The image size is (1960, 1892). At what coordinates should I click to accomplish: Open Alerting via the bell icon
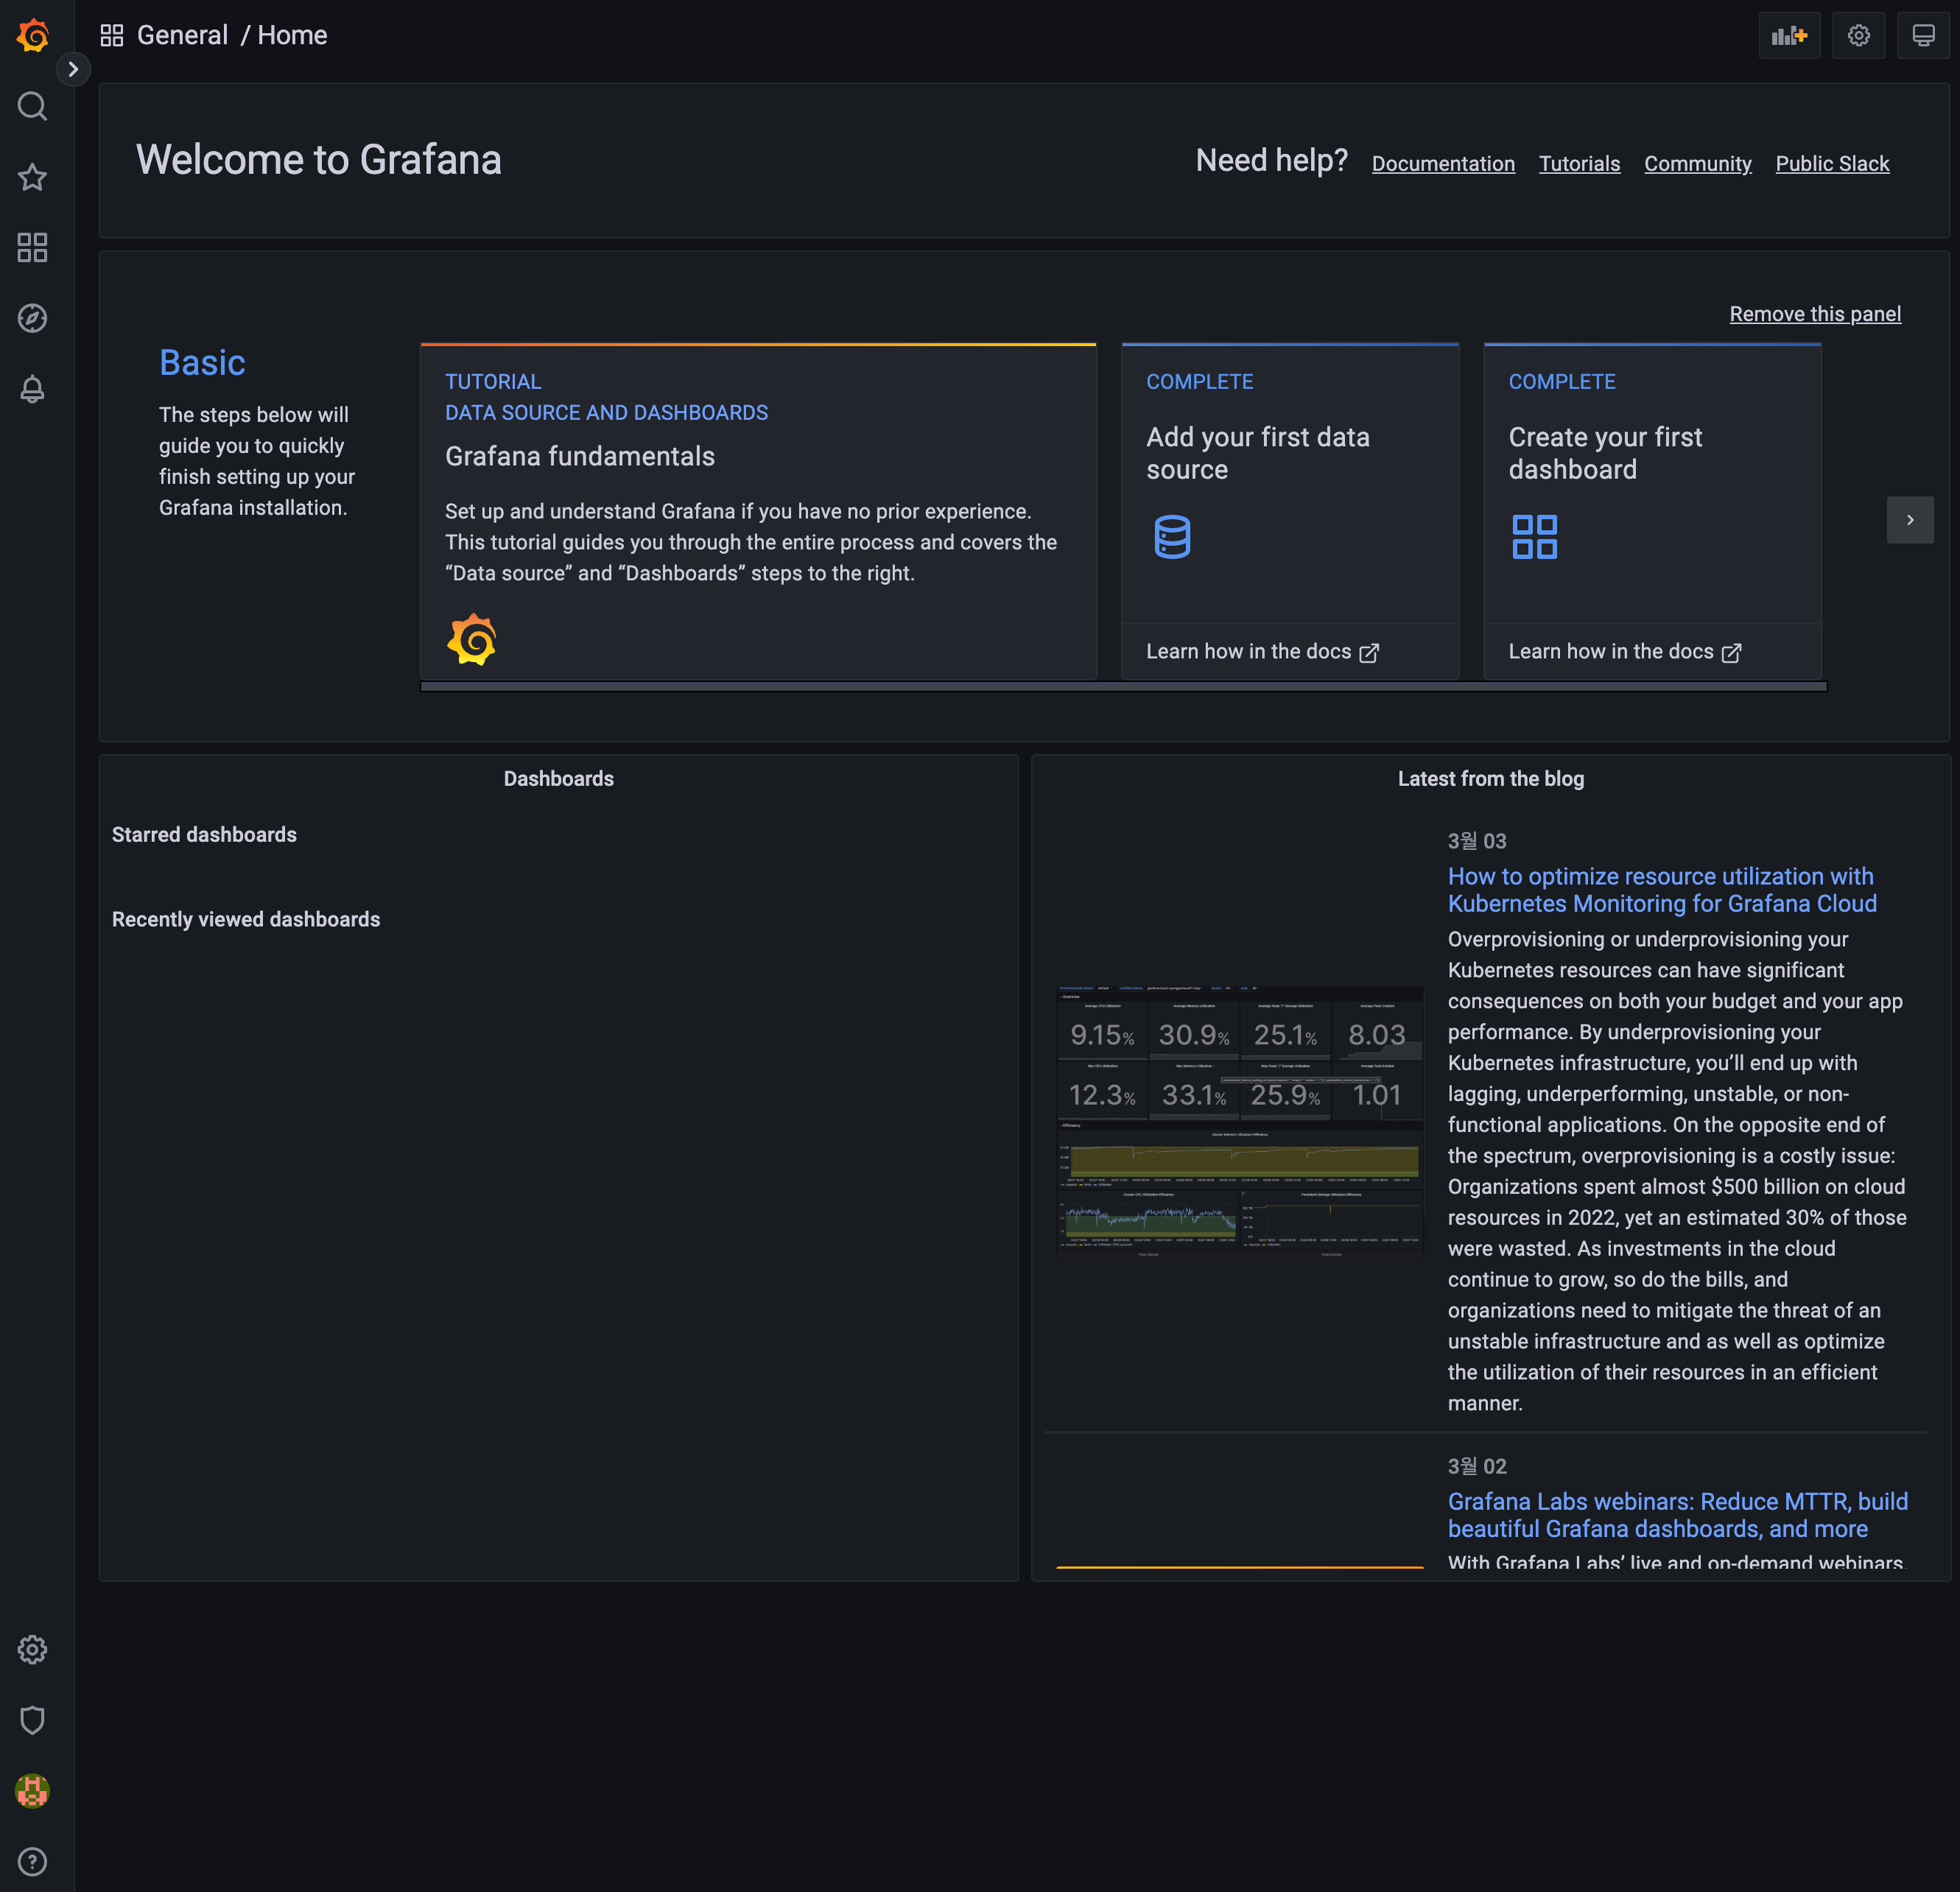coord(32,389)
